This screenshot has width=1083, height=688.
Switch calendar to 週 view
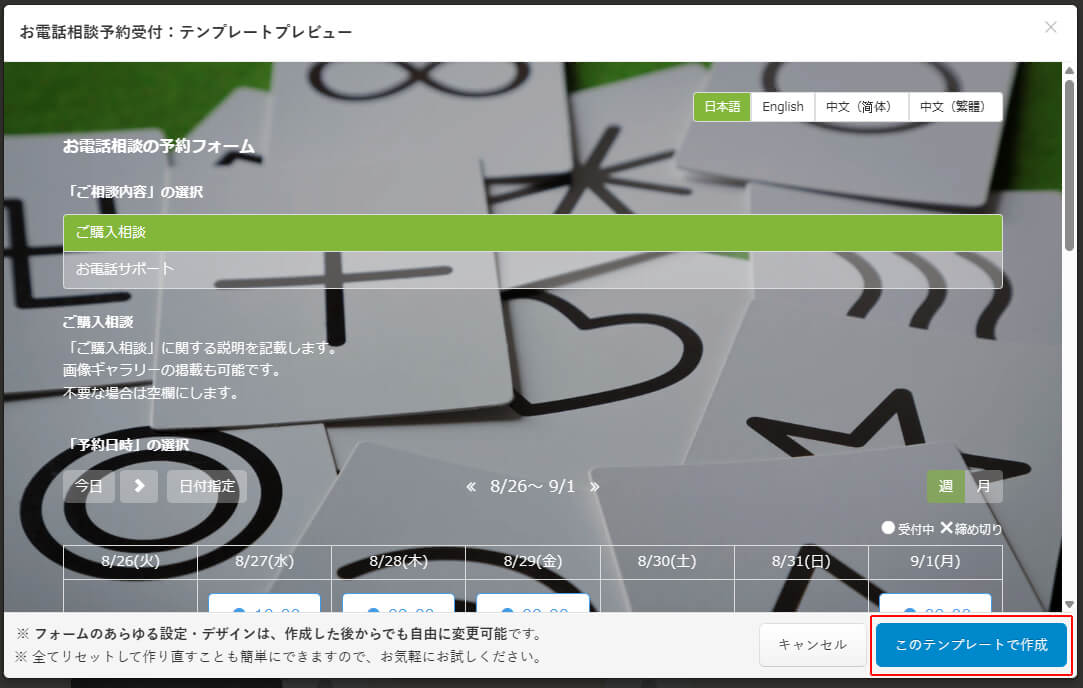(945, 487)
